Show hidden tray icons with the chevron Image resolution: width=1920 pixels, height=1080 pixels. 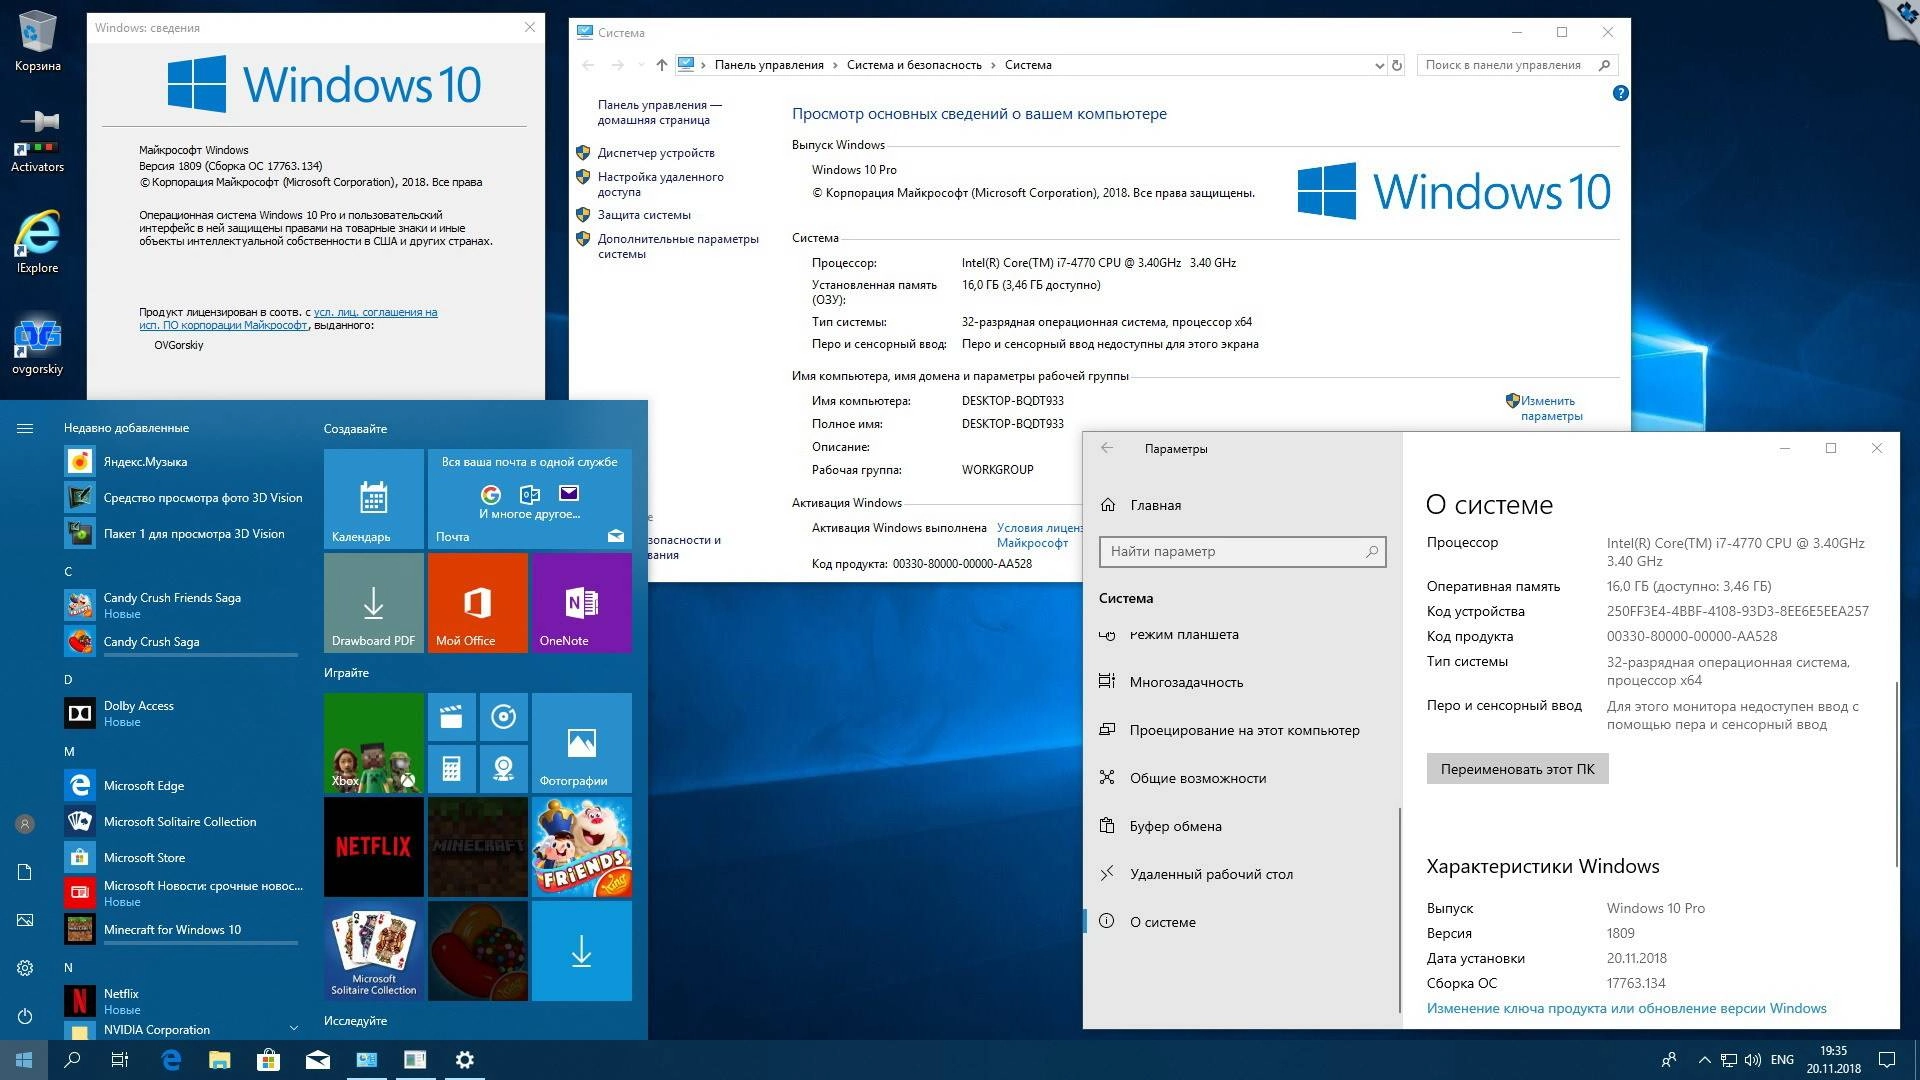point(1704,1059)
